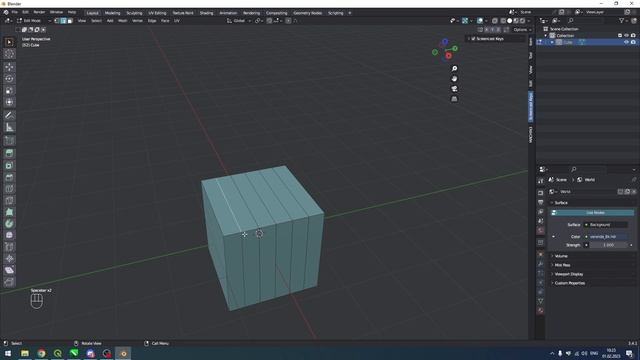The image size is (640, 360).
Task: Open the Edge menu in viewport header
Action: pos(152,21)
